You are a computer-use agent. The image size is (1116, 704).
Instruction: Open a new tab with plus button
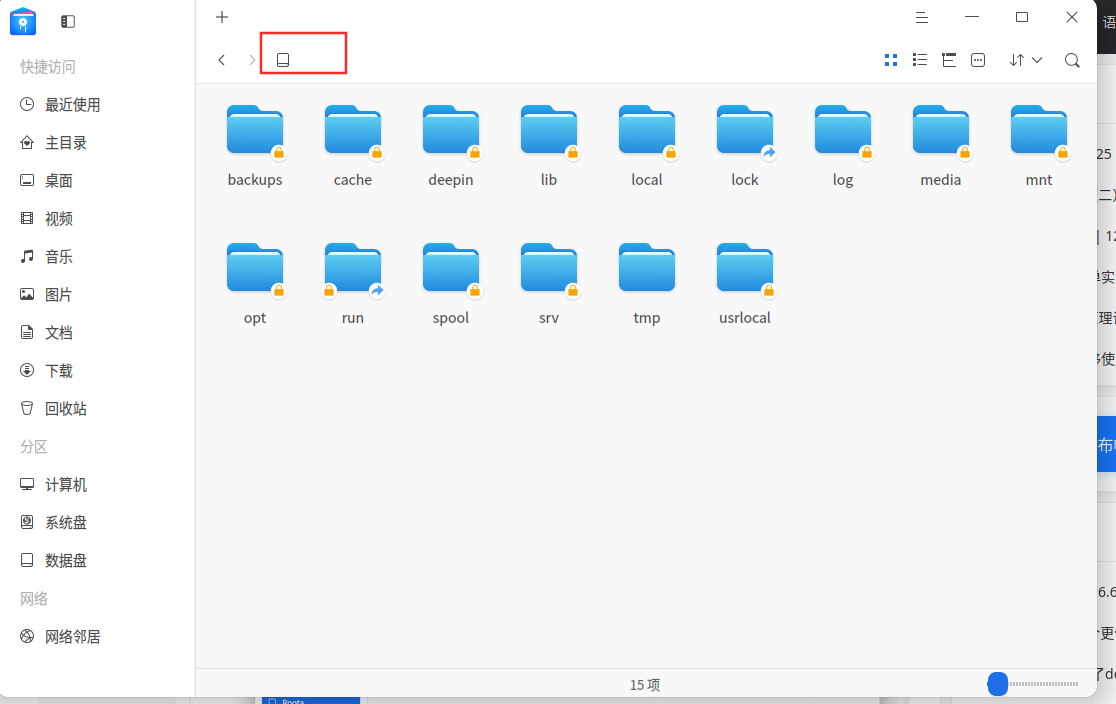[x=222, y=17]
